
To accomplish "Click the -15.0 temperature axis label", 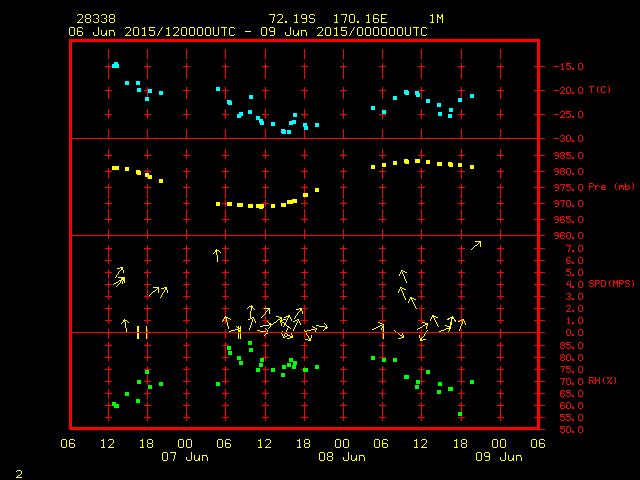I will 569,67.
